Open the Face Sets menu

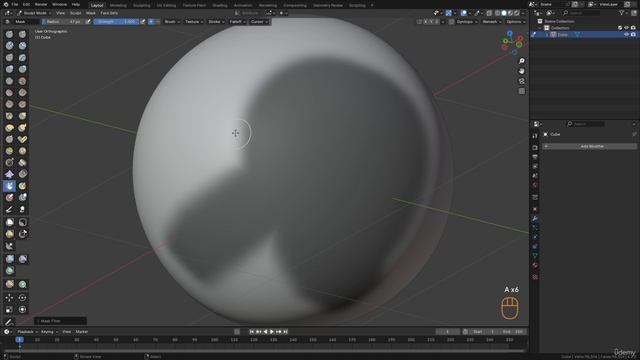click(109, 13)
